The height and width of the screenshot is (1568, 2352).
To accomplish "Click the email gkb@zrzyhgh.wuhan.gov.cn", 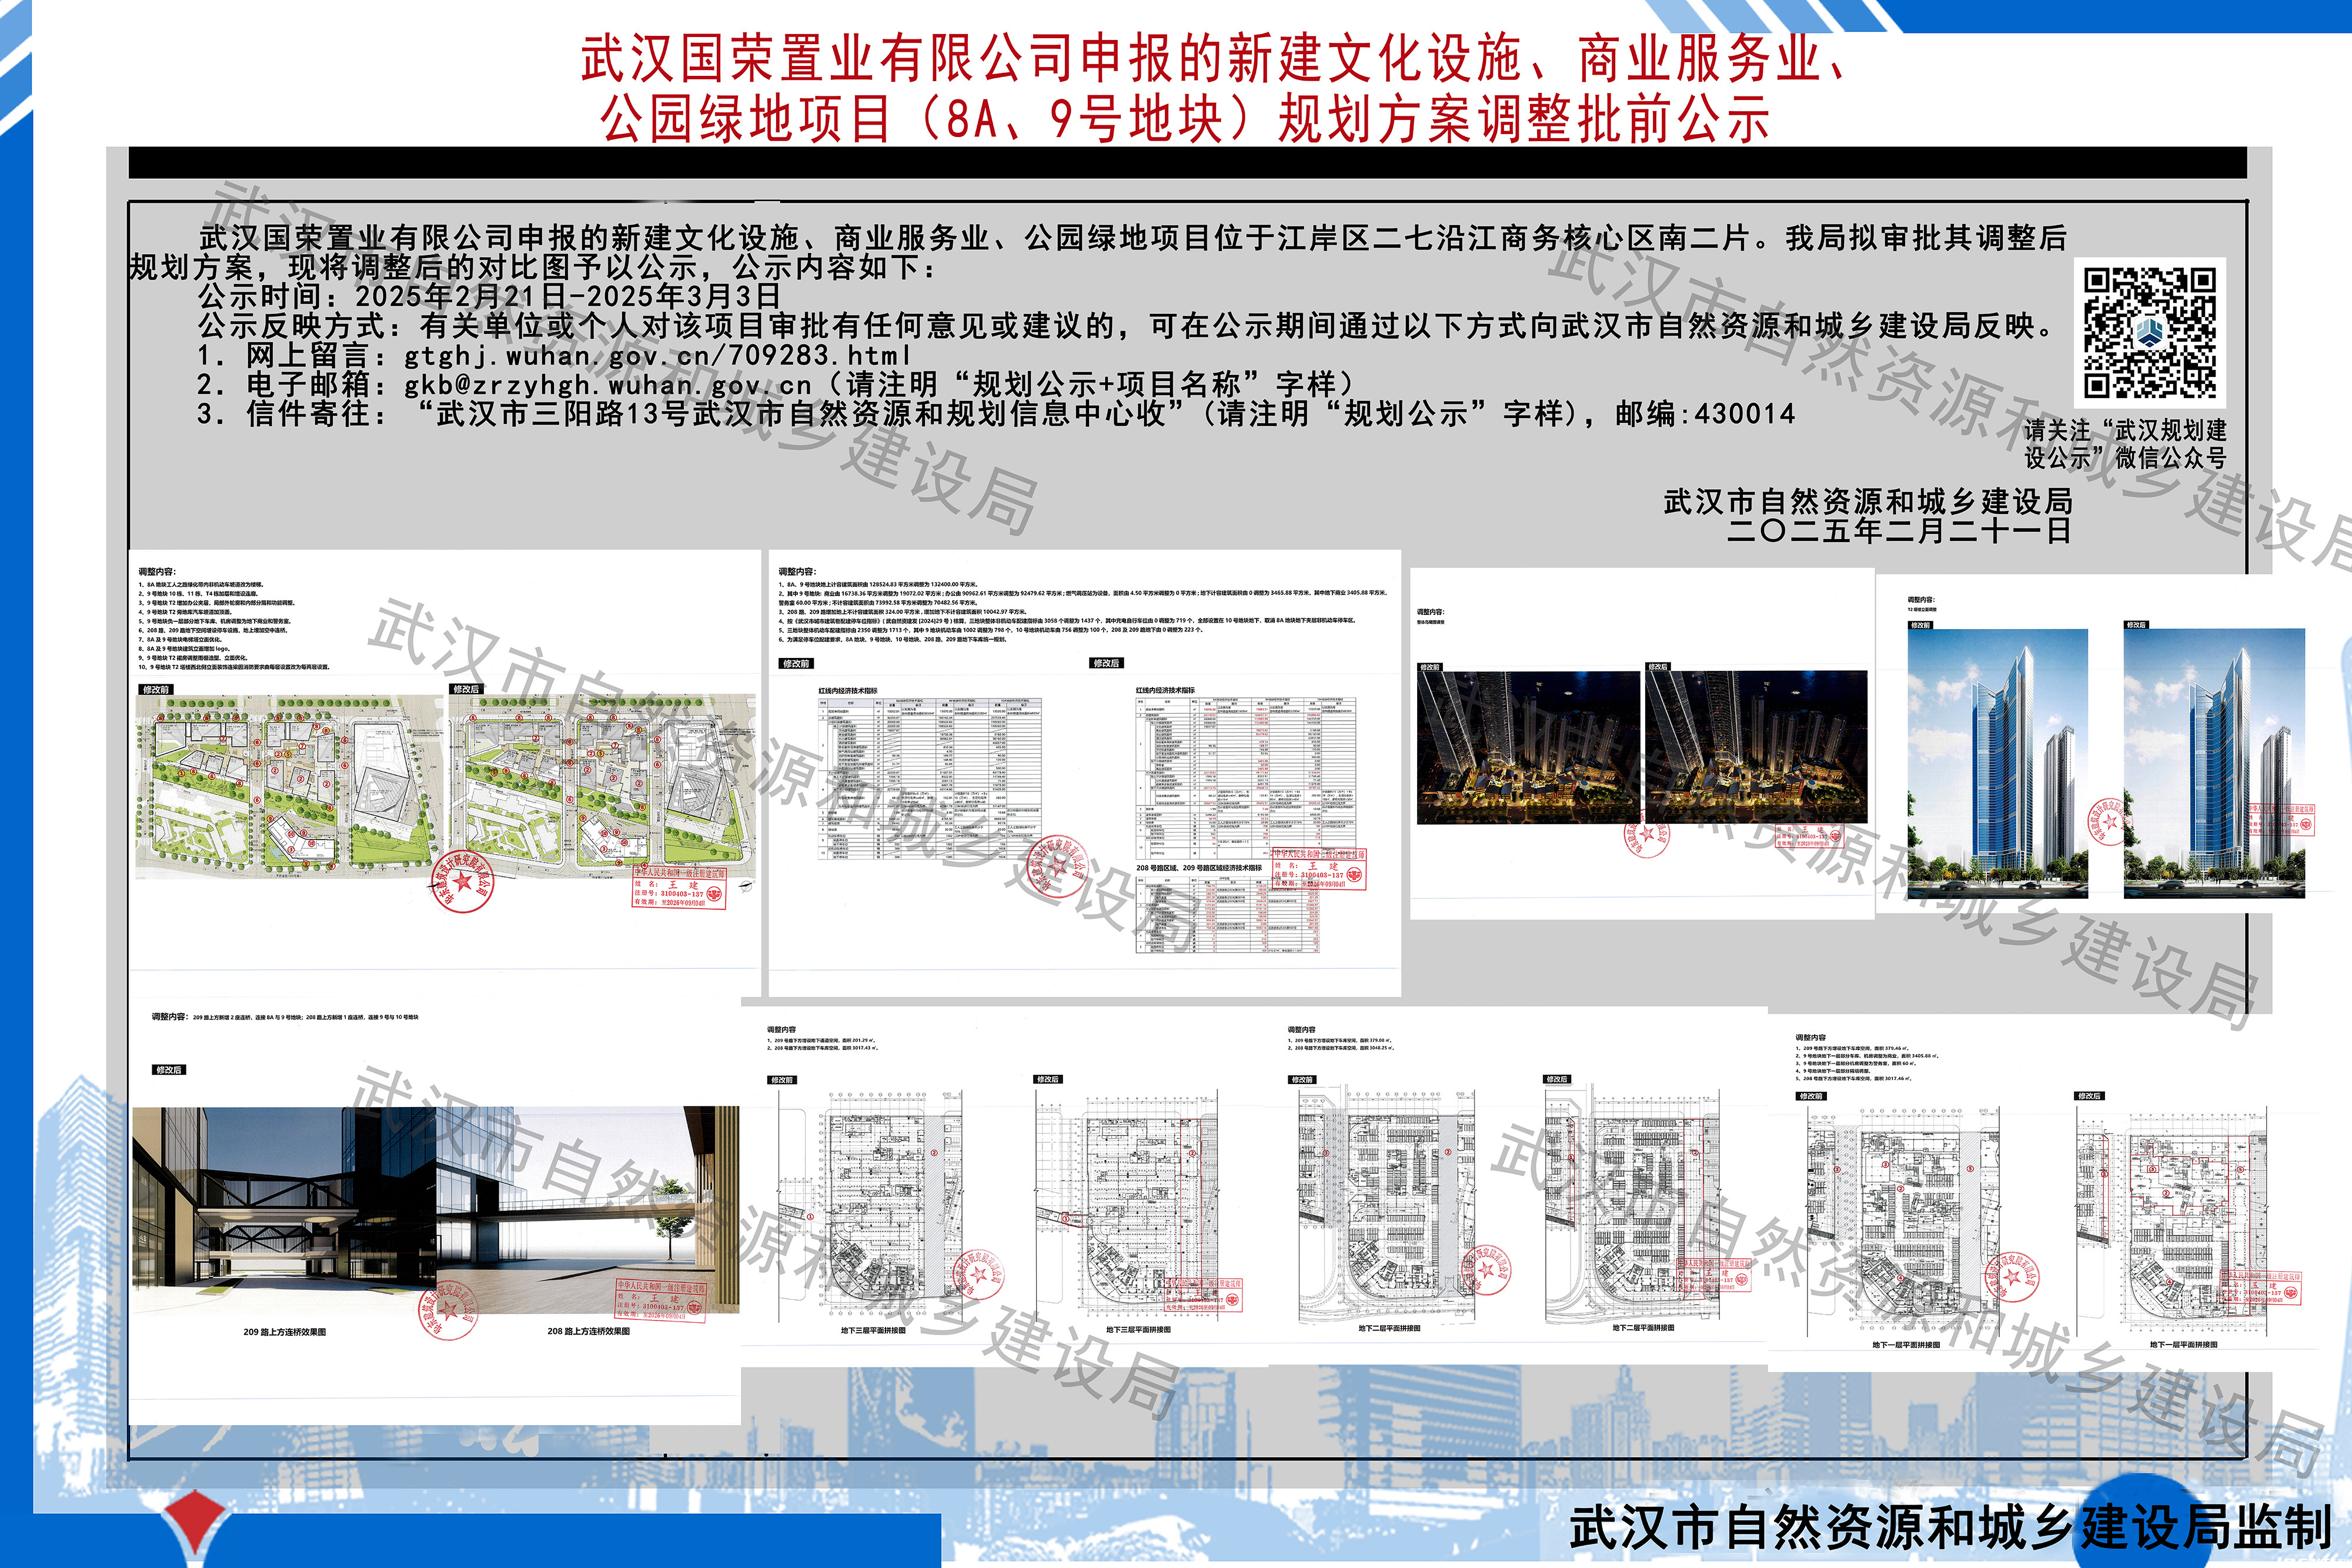I will 608,385.
